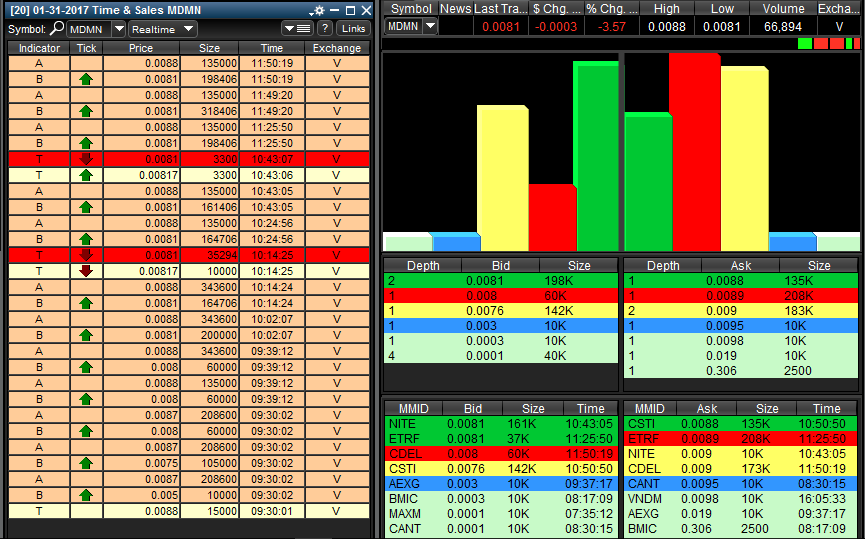Viewport: 865px width, 539px height.
Task: Click the tall red ask bar in depth chart
Action: tap(696, 152)
